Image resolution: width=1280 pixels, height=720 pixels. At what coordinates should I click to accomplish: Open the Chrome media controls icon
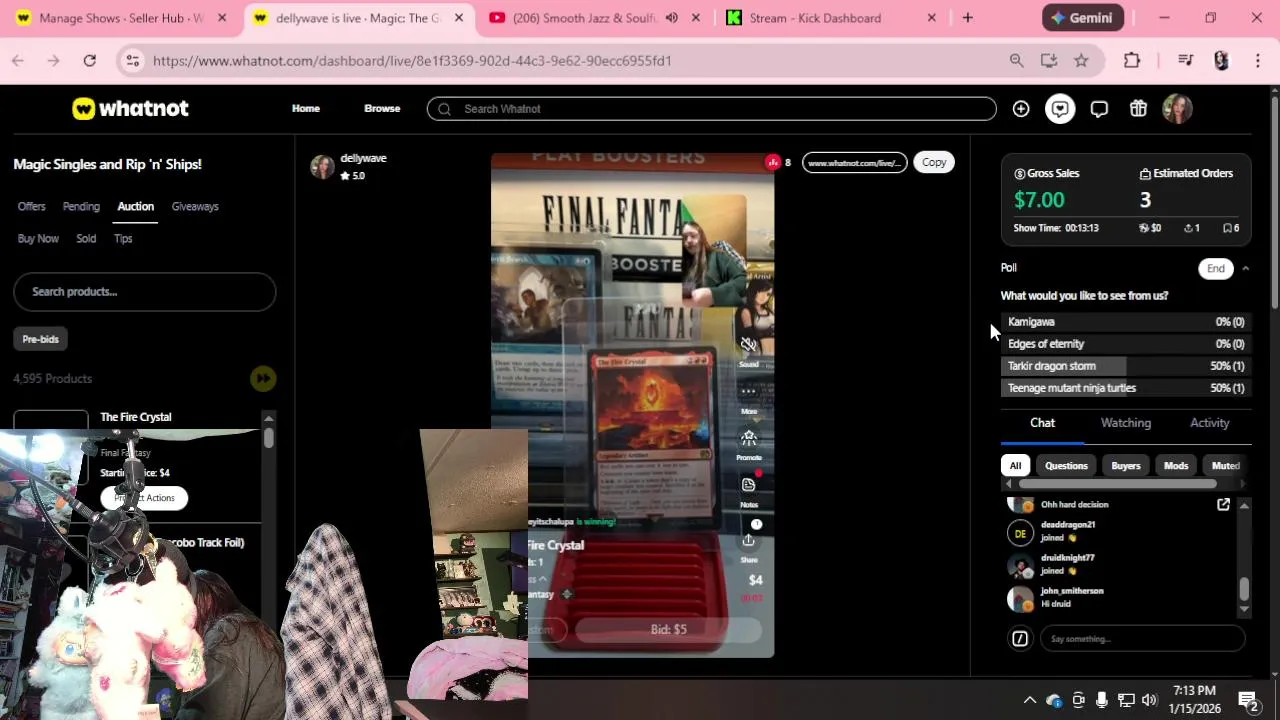click(x=1185, y=61)
